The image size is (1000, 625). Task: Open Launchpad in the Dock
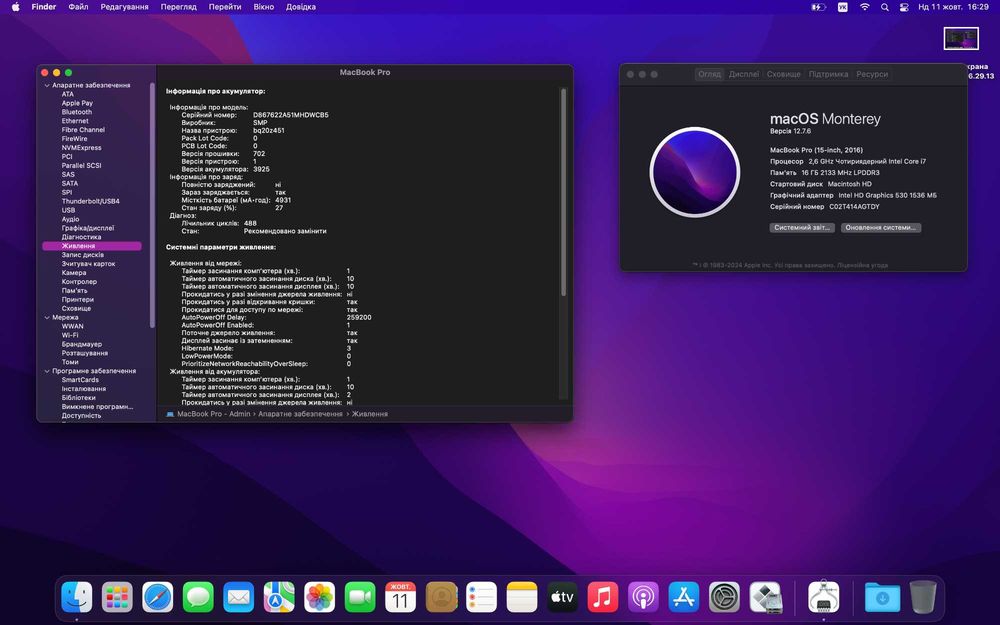[x=117, y=598]
